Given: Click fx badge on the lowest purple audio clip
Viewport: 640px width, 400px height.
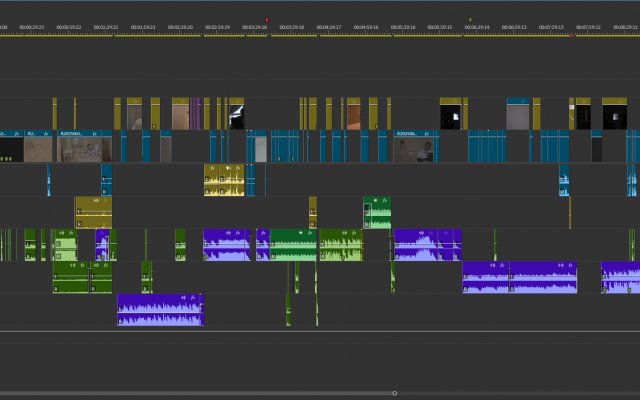Looking at the screenshot, I should pos(193,298).
